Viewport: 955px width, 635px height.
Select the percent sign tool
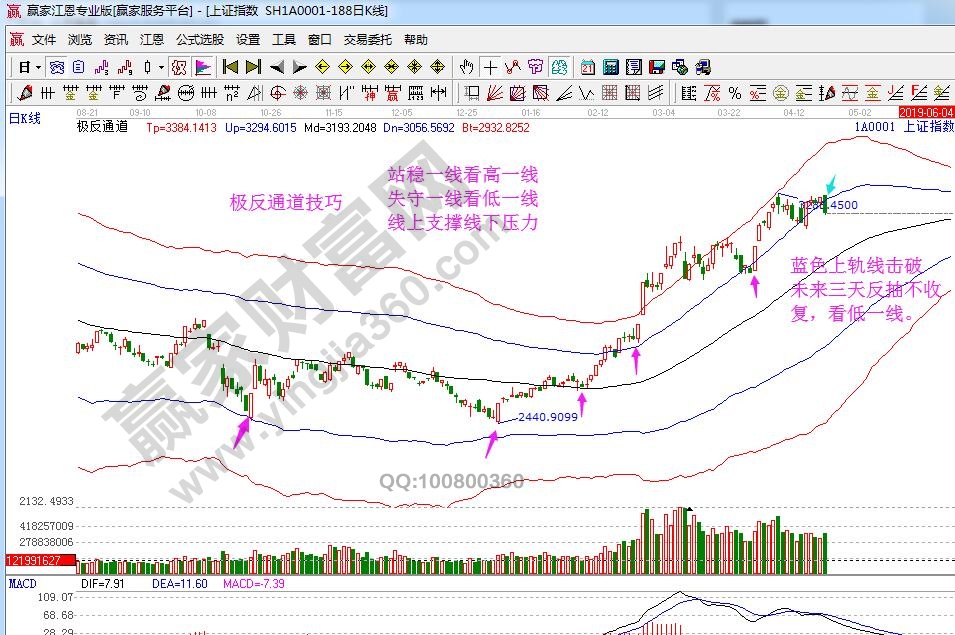[735, 93]
